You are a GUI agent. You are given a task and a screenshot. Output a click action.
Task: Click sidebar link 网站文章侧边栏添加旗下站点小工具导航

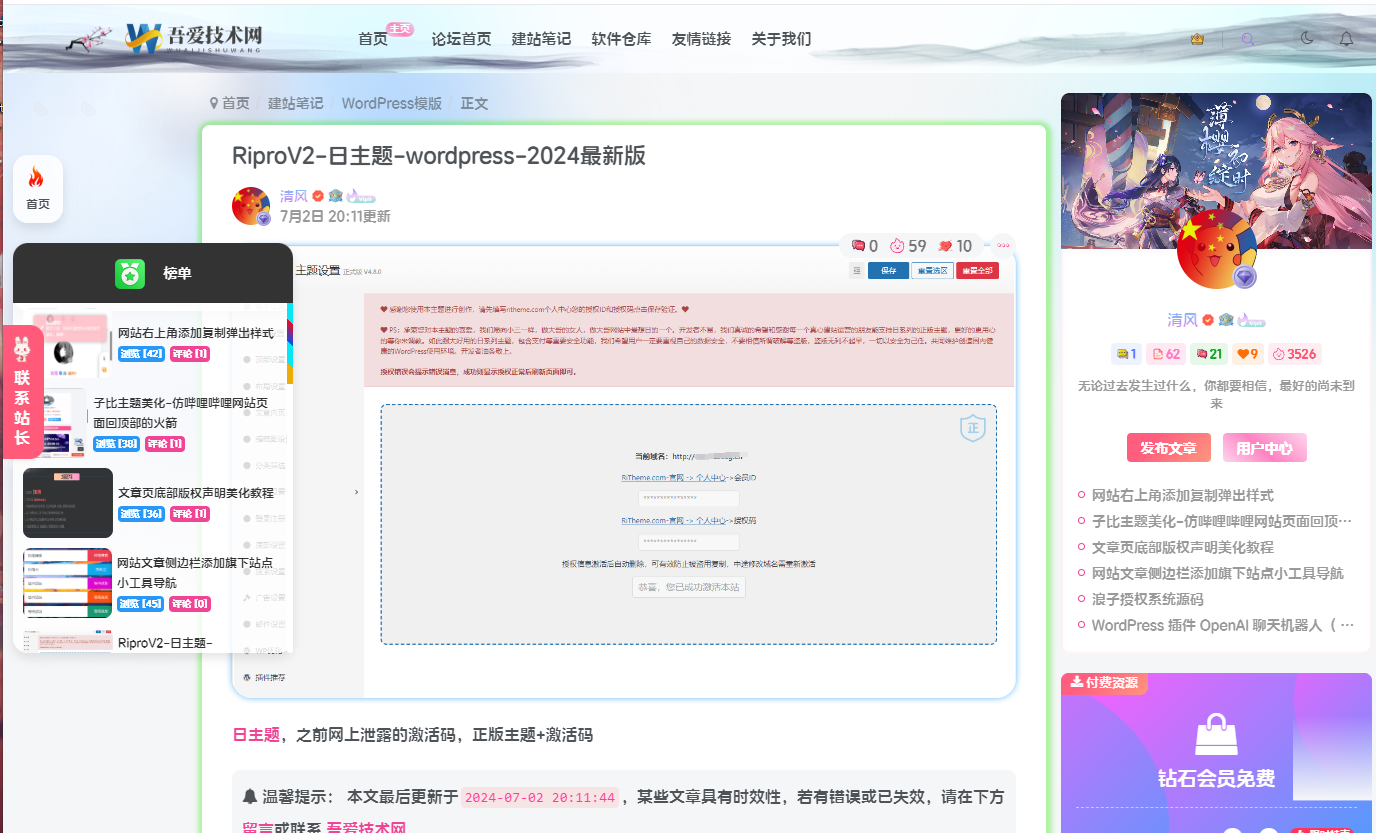tap(1218, 573)
